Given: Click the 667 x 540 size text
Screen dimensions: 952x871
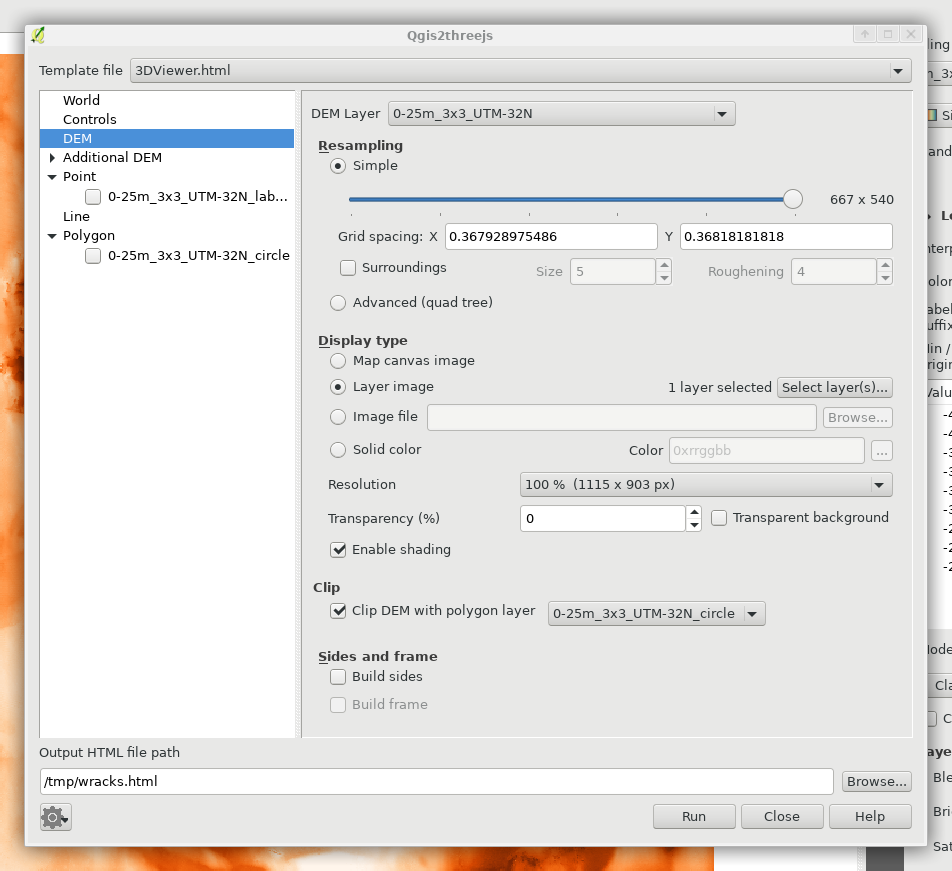Looking at the screenshot, I should pos(862,200).
